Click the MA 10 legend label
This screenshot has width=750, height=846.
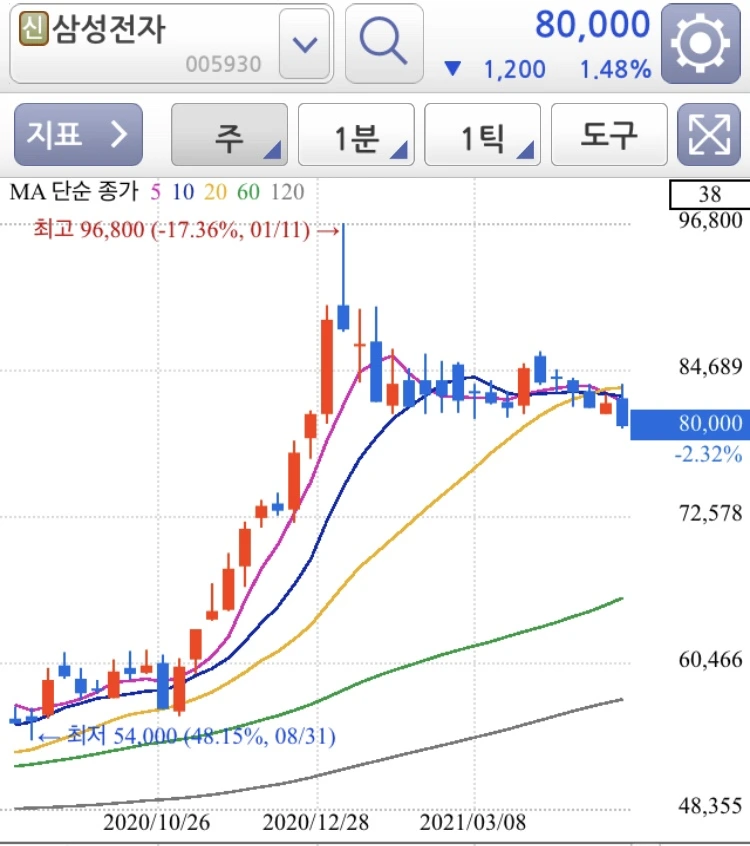click(183, 192)
